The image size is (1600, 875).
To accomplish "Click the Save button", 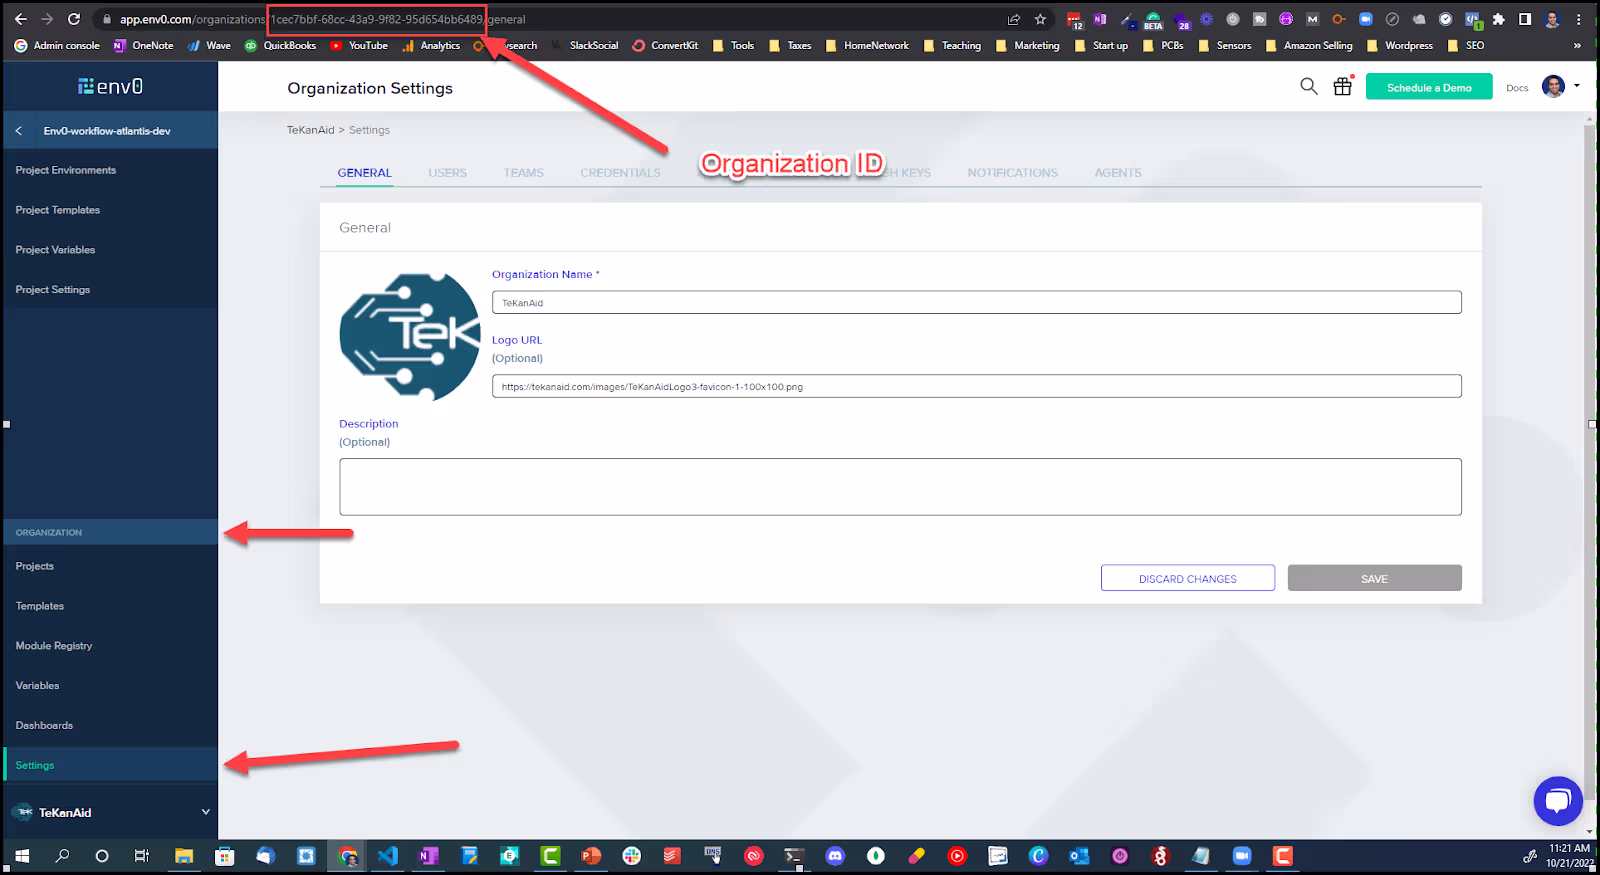I will tap(1374, 578).
